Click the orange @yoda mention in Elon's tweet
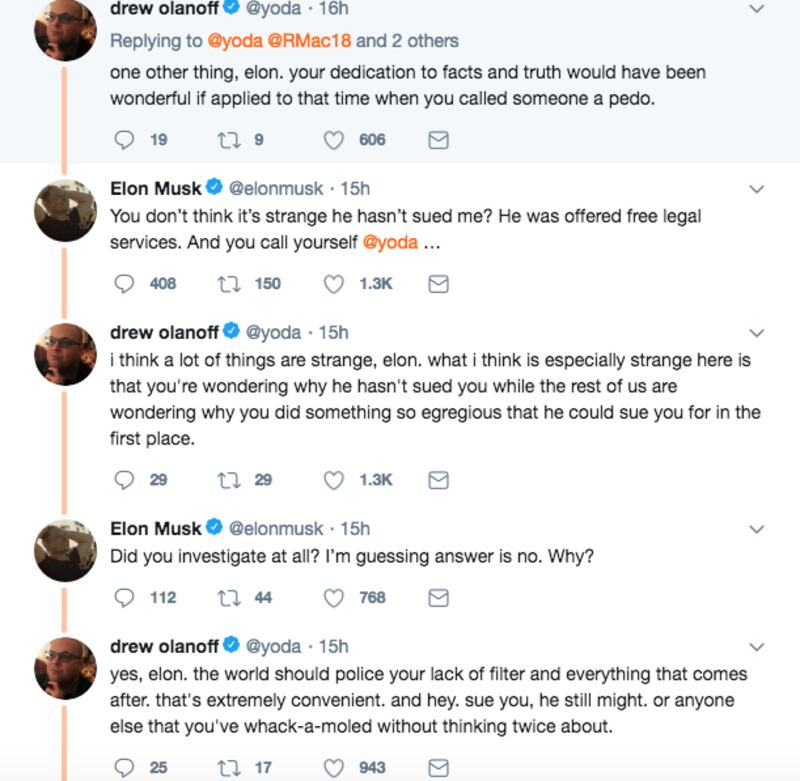Viewport: 800px width, 781px height. pyautogui.click(x=389, y=243)
